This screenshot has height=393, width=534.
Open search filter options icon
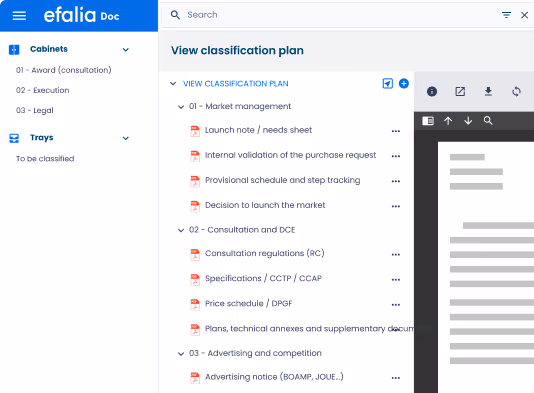pyautogui.click(x=506, y=15)
